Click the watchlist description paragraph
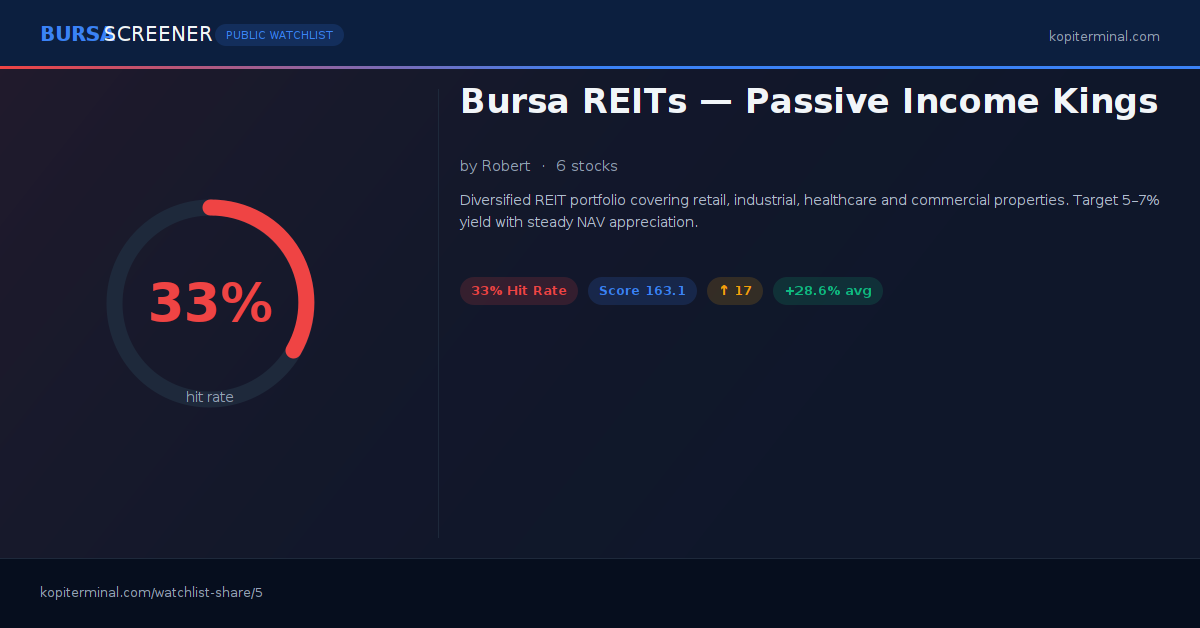This screenshot has width=1200, height=628. [809, 211]
